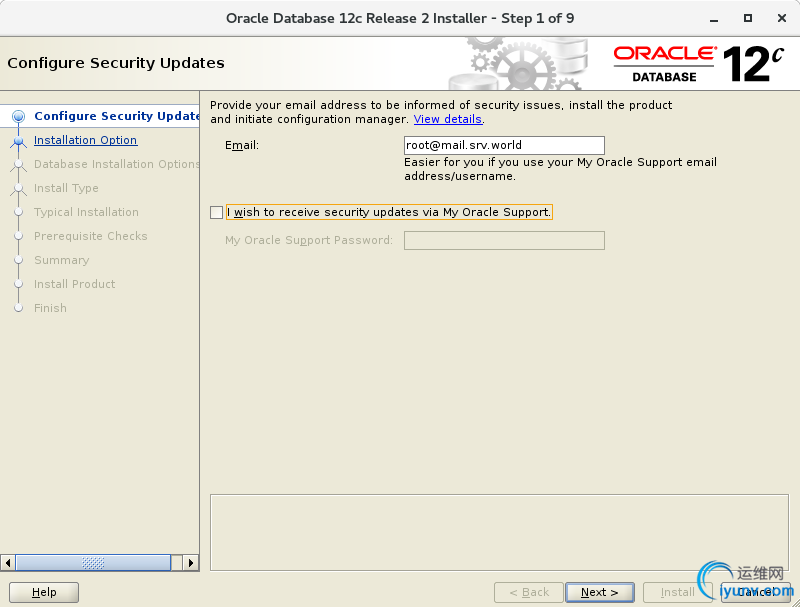Click the Install Product step bullet icon
This screenshot has height=607, width=800.
pyautogui.click(x=18, y=284)
